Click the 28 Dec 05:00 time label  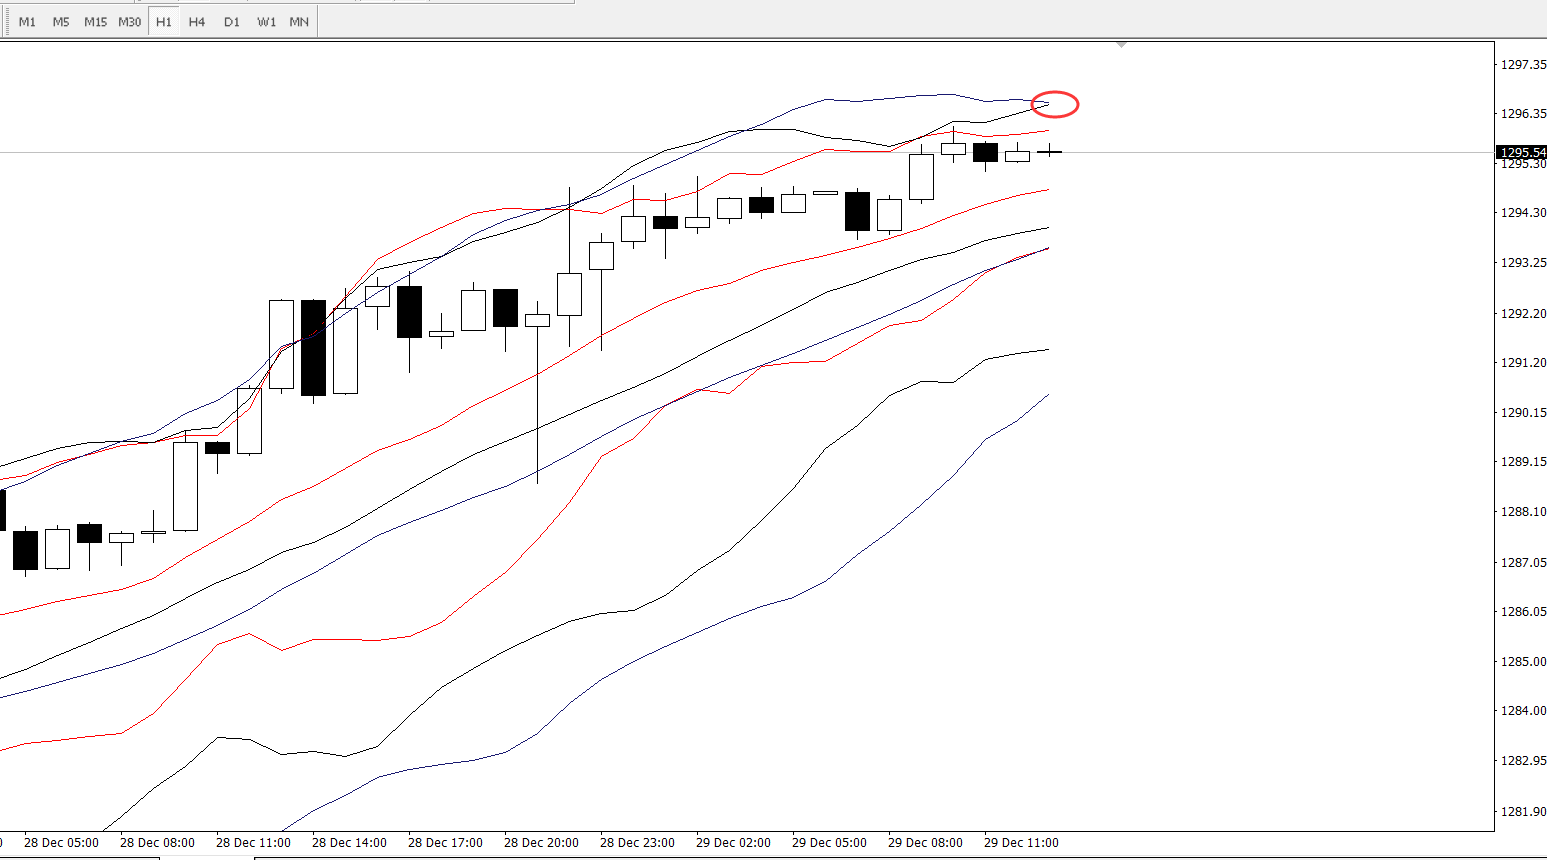(x=61, y=843)
